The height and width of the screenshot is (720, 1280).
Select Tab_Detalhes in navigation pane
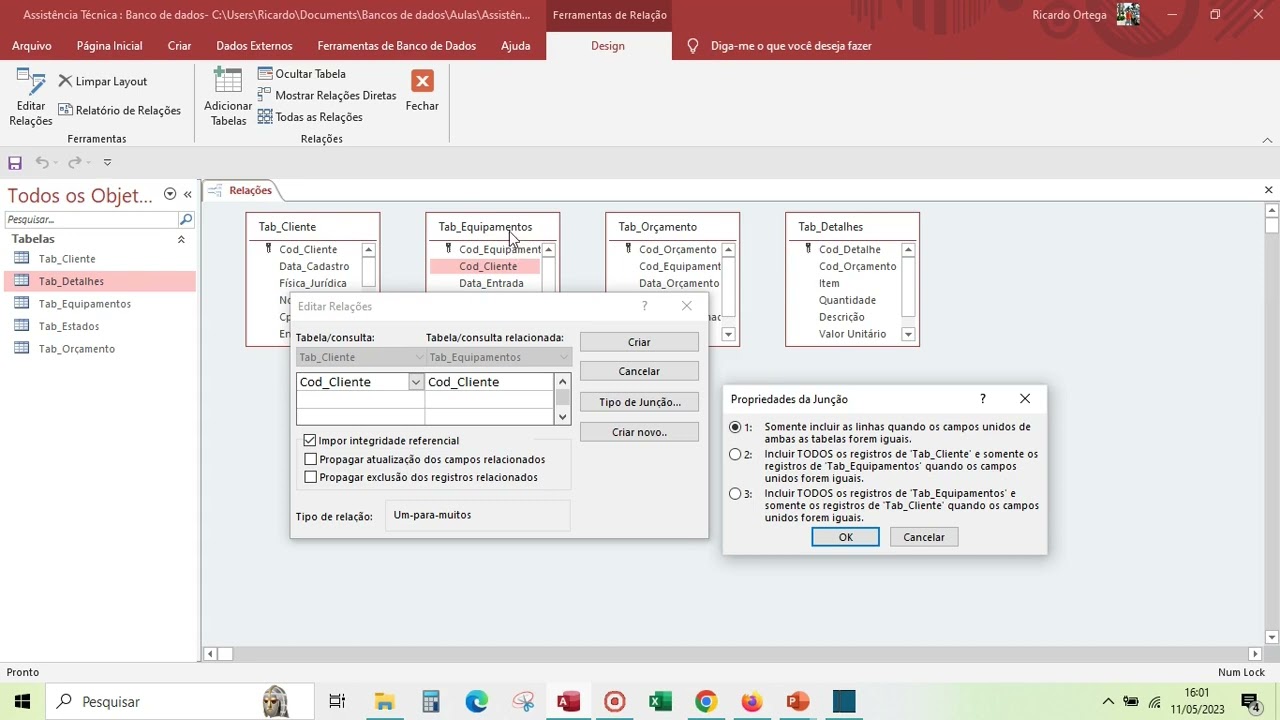pos(98,281)
